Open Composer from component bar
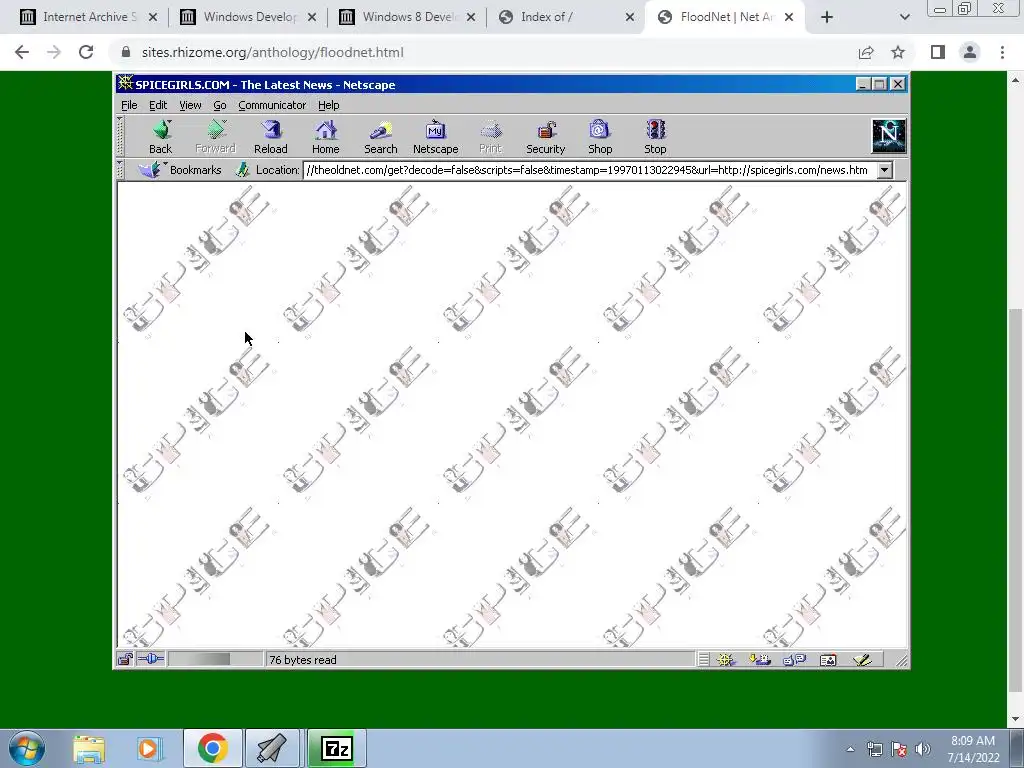Image resolution: width=1024 pixels, height=768 pixels. (862, 660)
